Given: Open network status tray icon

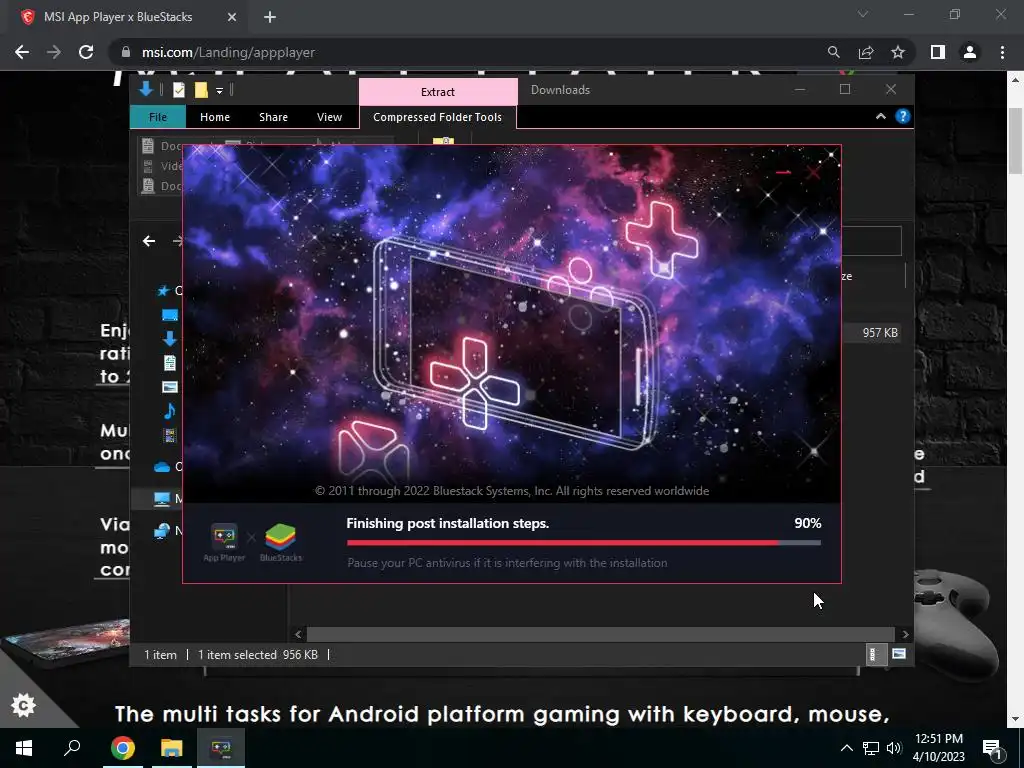Looking at the screenshot, I should (x=871, y=748).
